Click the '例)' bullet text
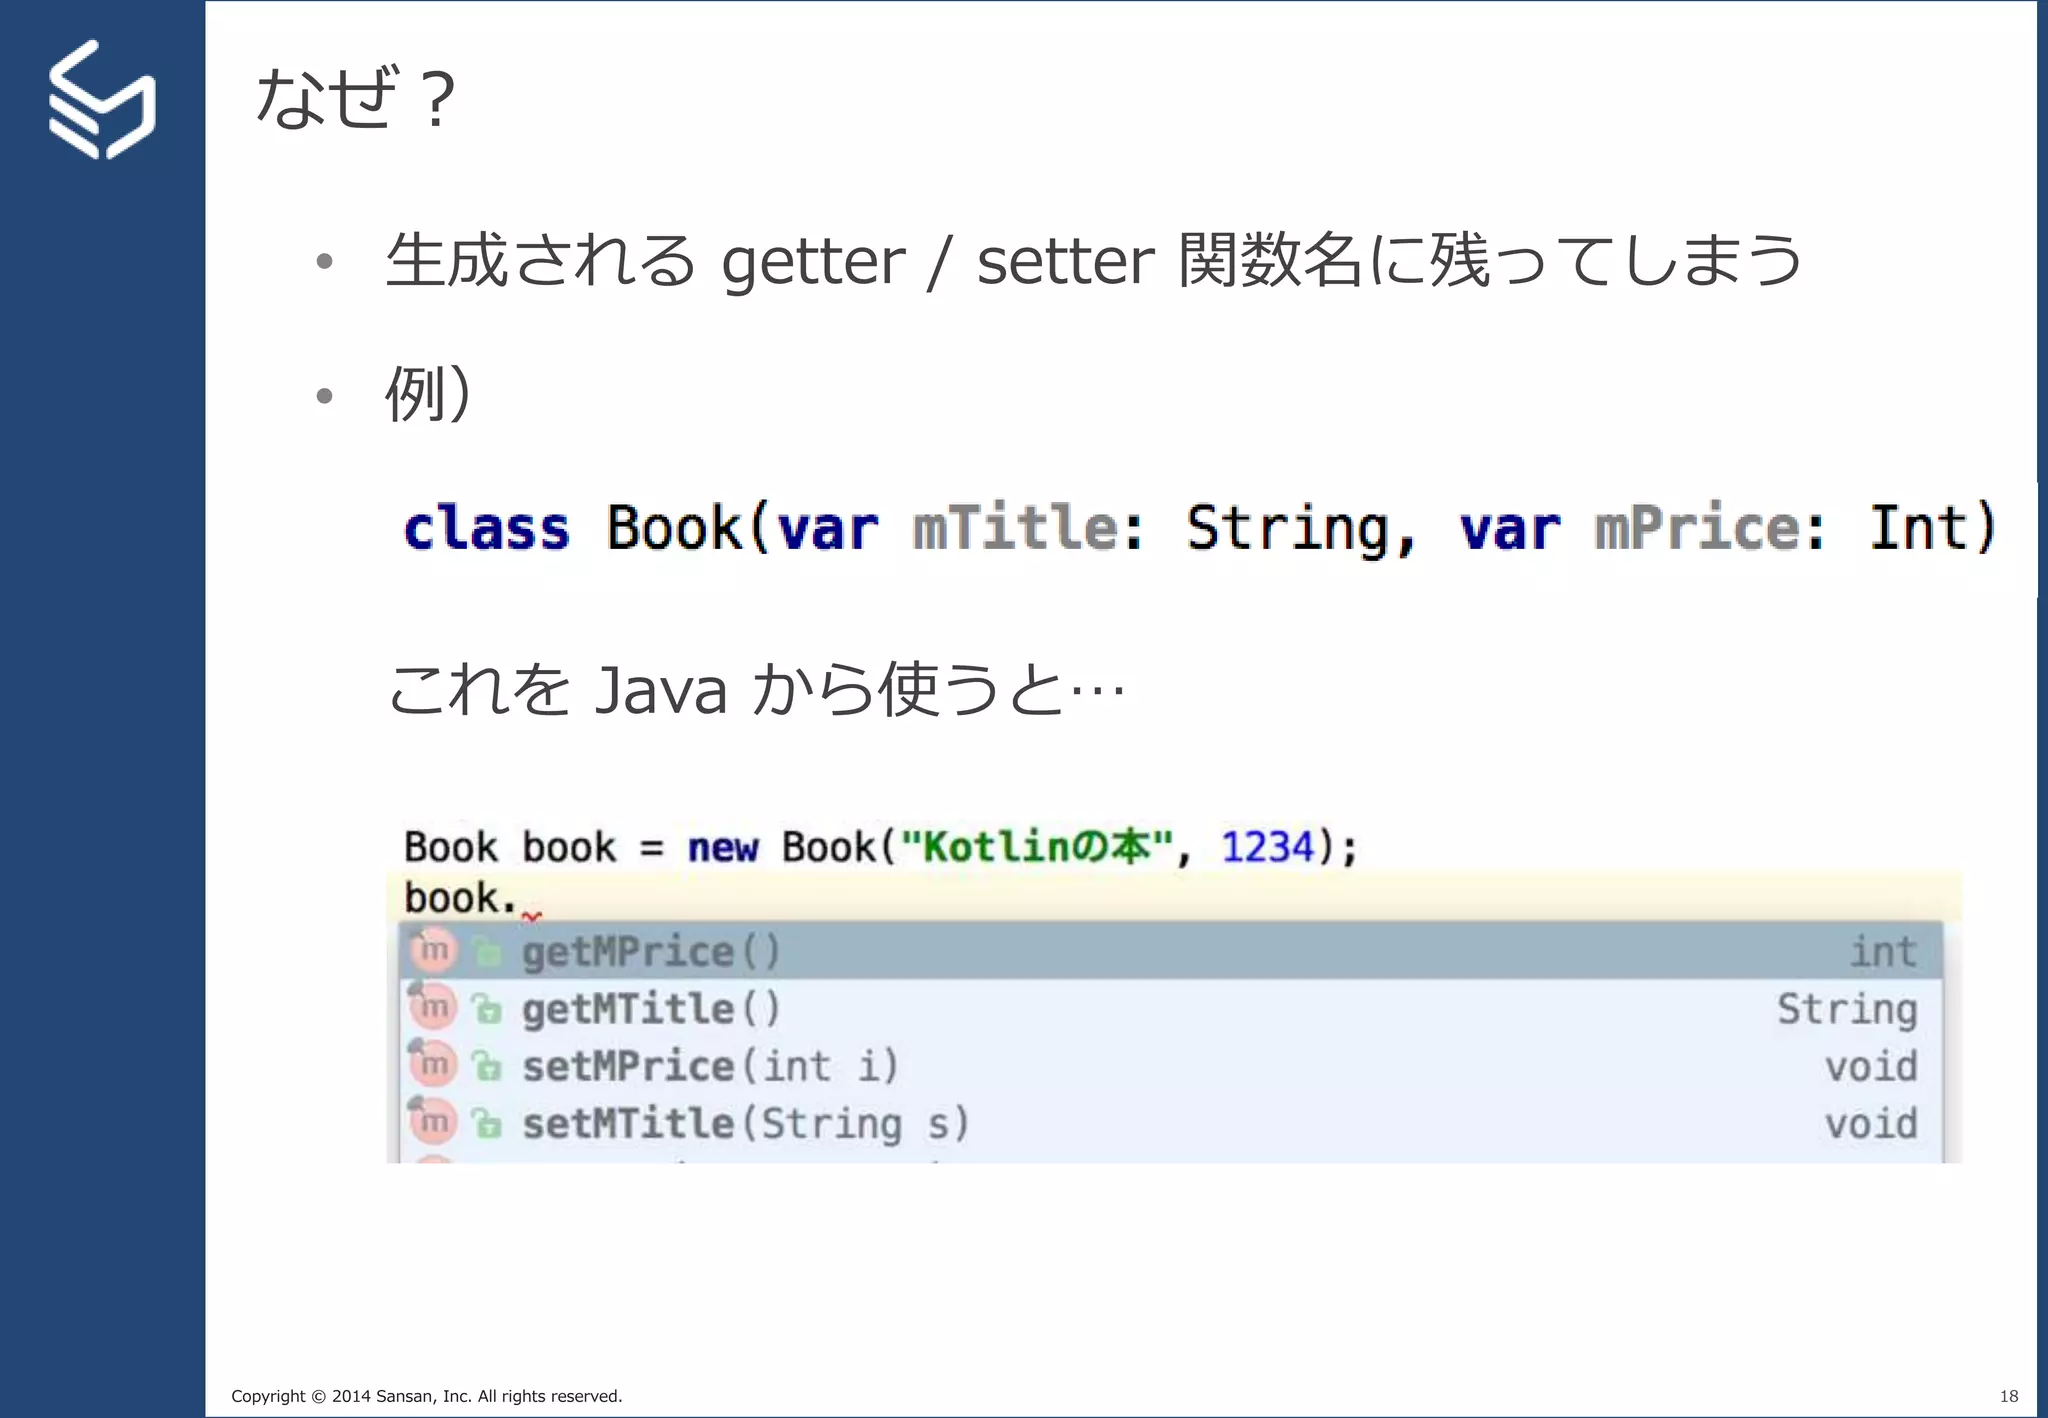This screenshot has width=2048, height=1418. [428, 393]
